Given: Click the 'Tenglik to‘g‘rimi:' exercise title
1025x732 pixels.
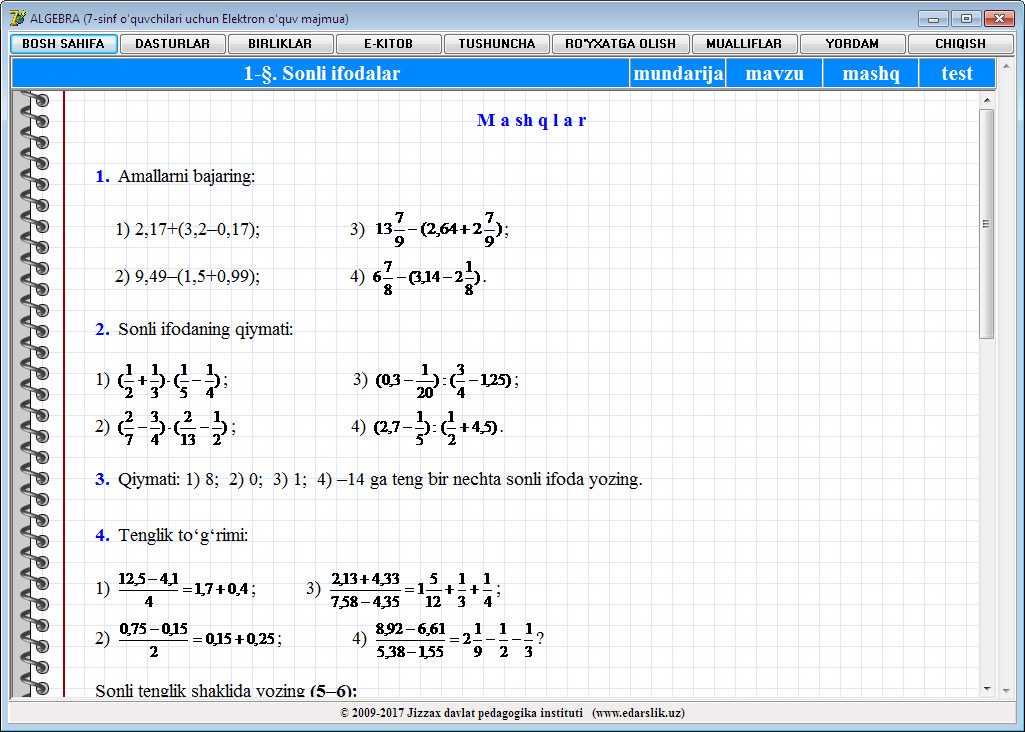Looking at the screenshot, I should 183,535.
